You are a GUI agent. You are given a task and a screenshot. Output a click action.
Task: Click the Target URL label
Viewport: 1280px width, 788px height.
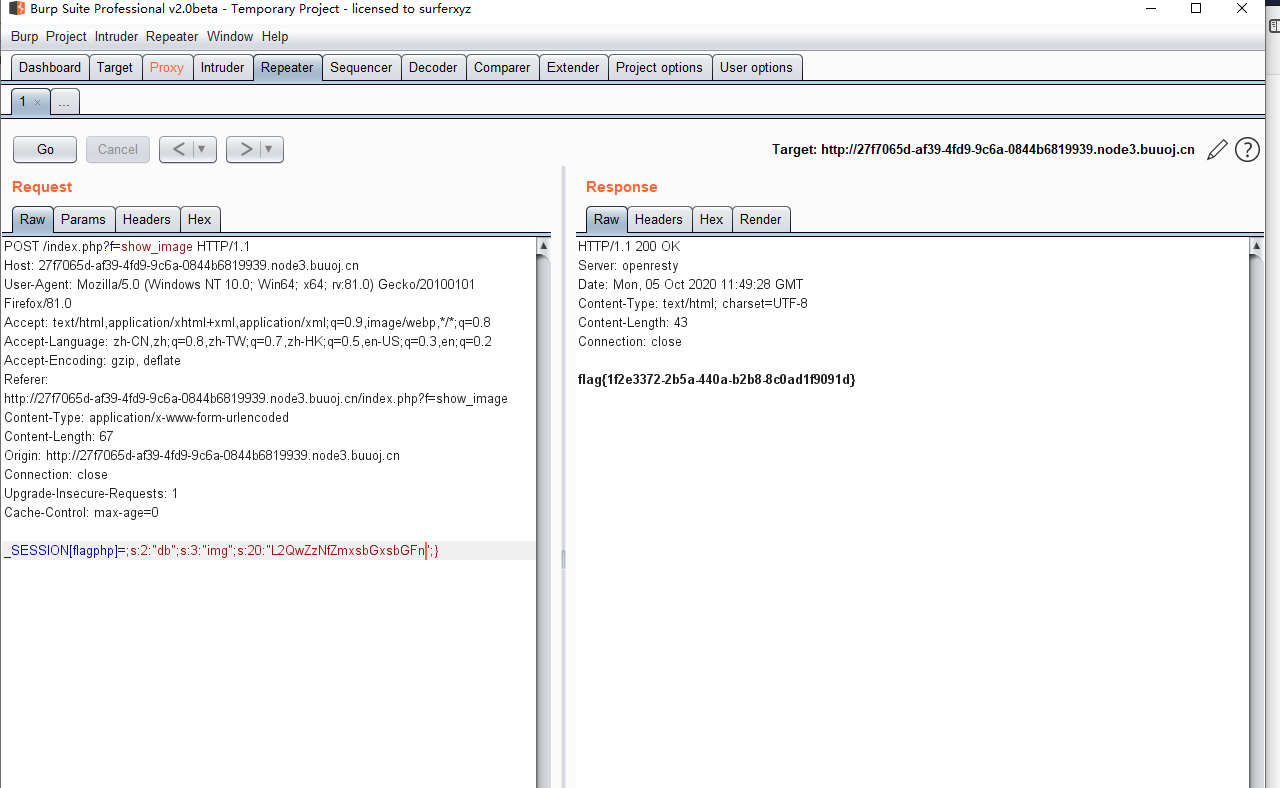tap(983, 149)
